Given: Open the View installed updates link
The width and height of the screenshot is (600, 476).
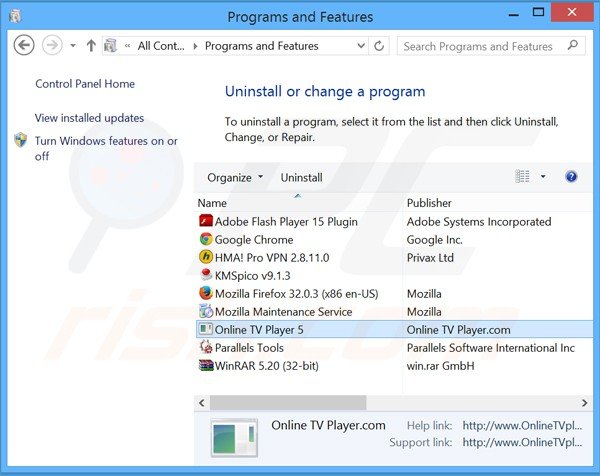Looking at the screenshot, I should [90, 118].
